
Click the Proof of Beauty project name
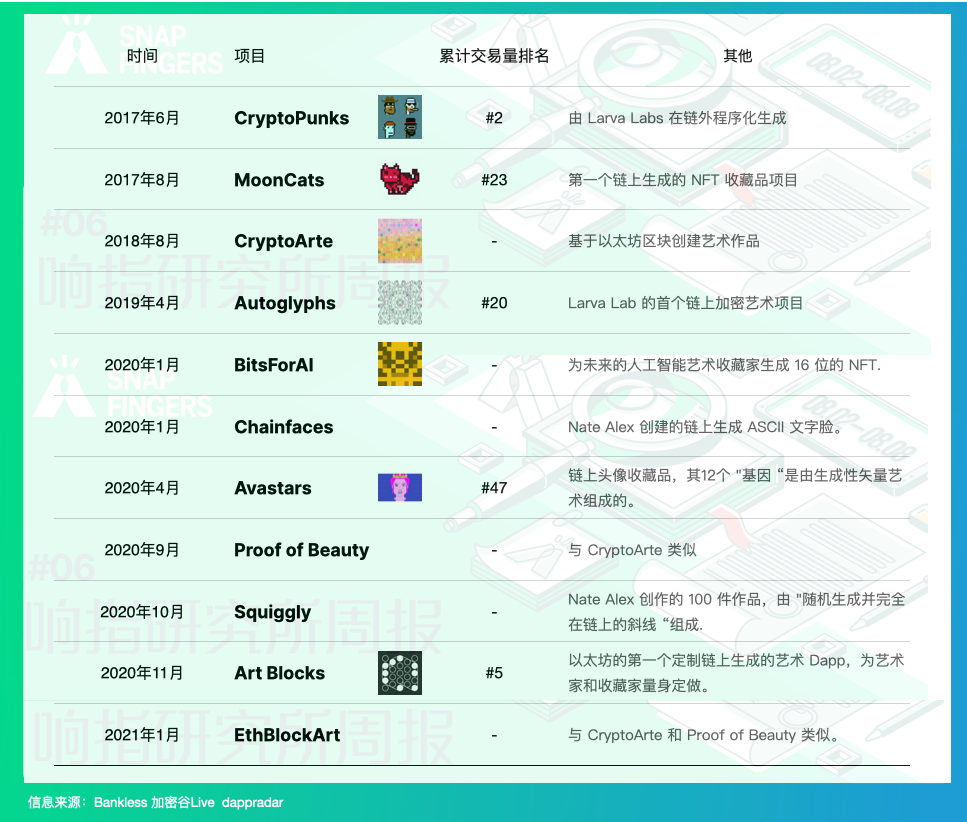pyautogui.click(x=302, y=549)
